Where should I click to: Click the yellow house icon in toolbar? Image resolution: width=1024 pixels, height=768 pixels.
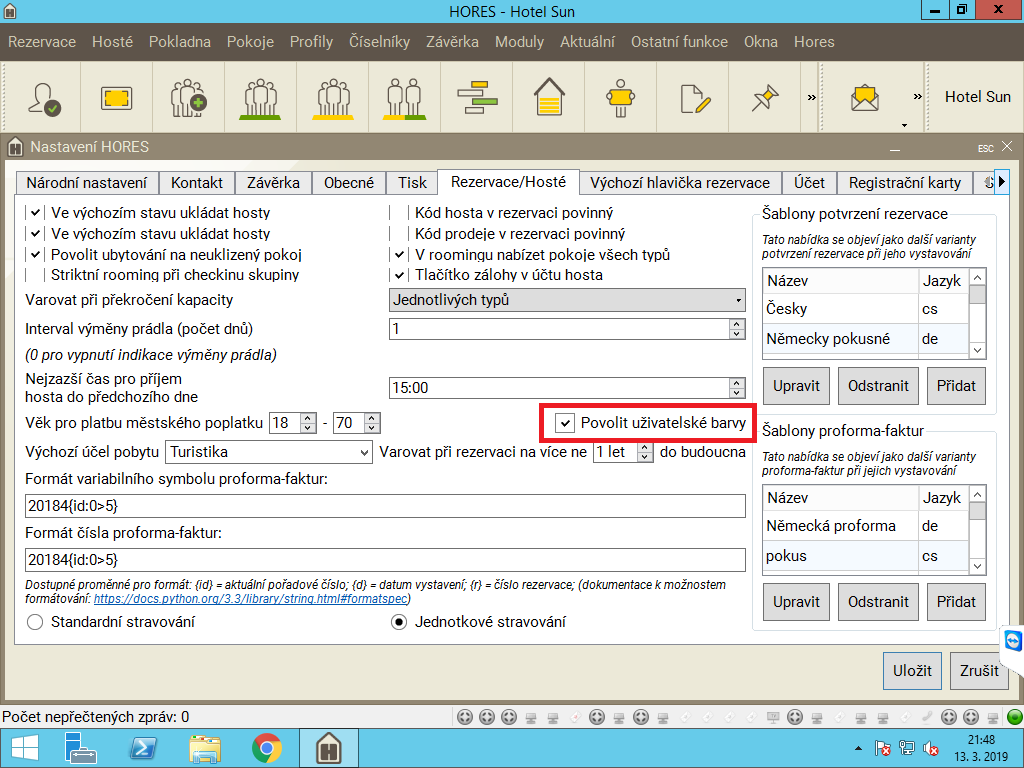548,98
